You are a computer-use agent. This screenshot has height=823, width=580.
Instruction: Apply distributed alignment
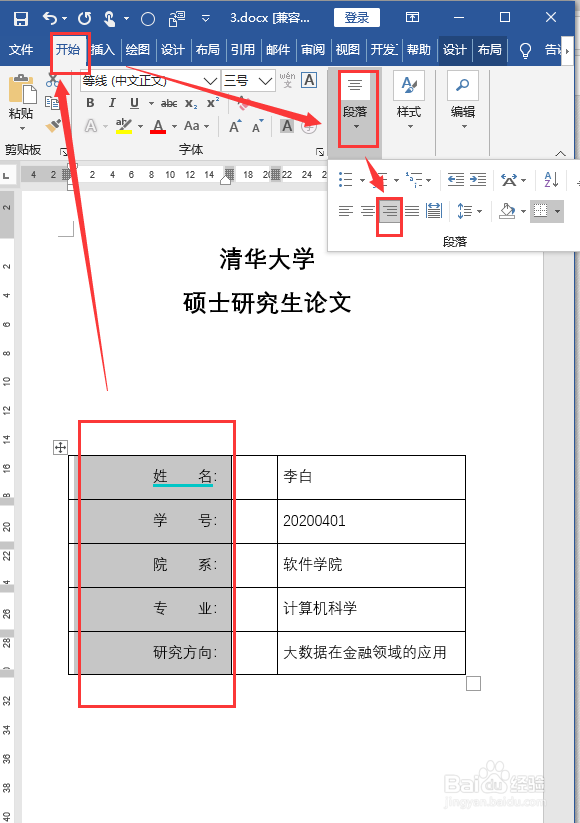click(434, 211)
